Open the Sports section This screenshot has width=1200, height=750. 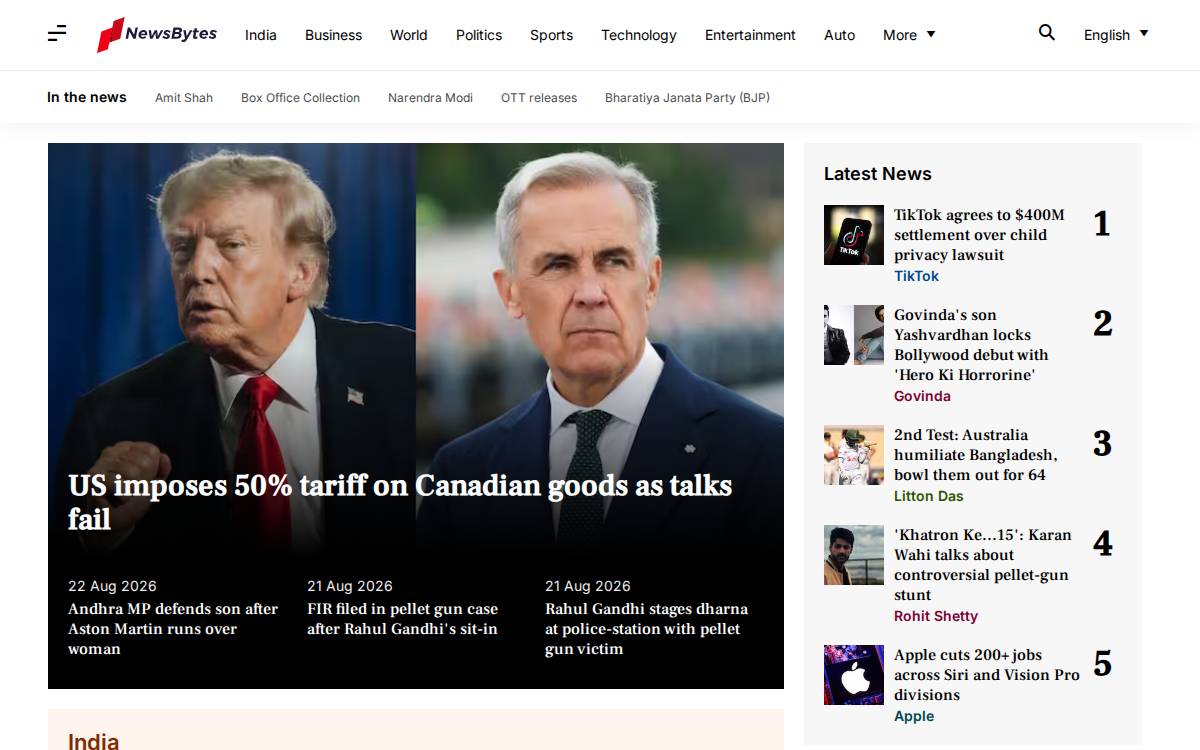(552, 35)
